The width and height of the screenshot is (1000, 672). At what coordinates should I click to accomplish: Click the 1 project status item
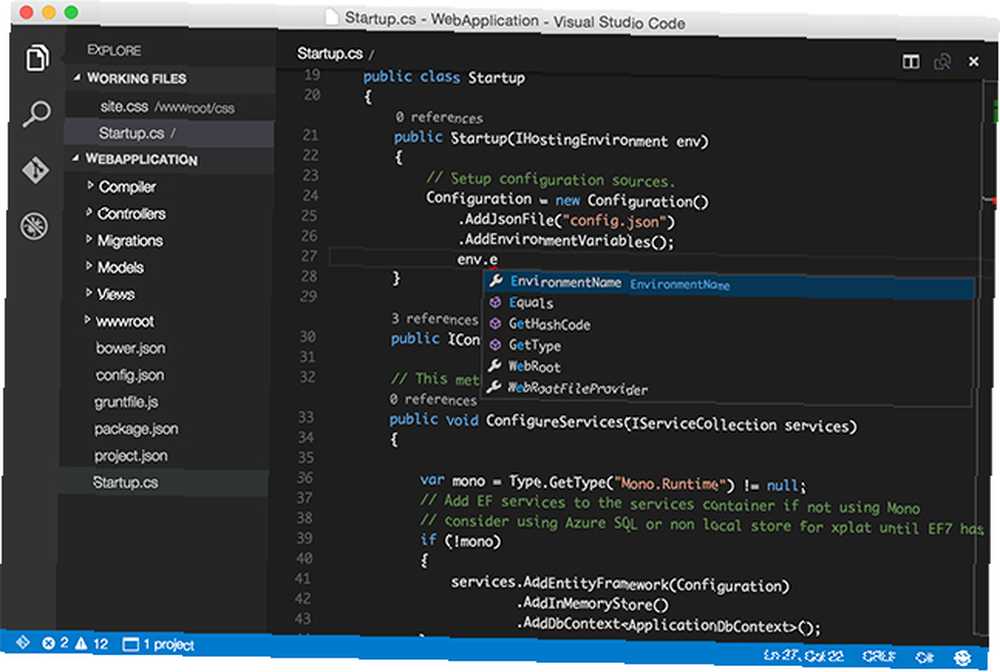click(x=158, y=645)
